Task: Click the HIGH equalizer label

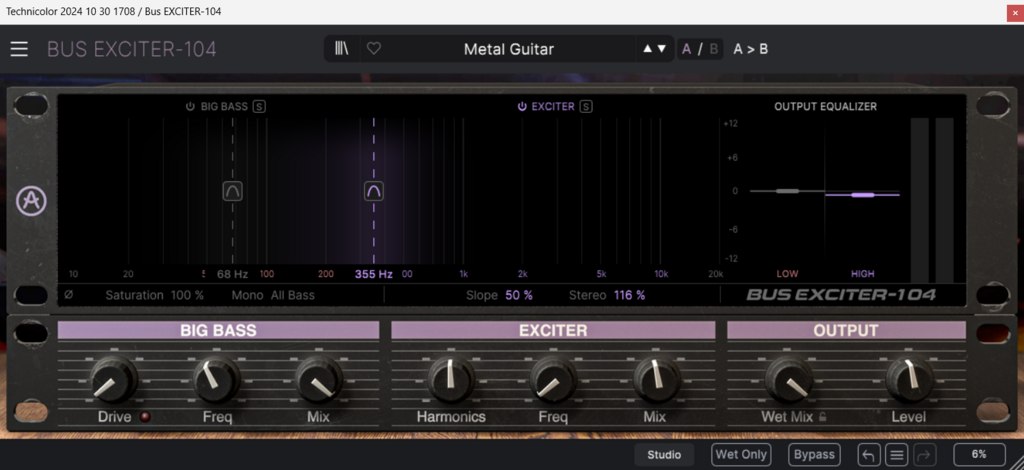Action: (x=863, y=274)
